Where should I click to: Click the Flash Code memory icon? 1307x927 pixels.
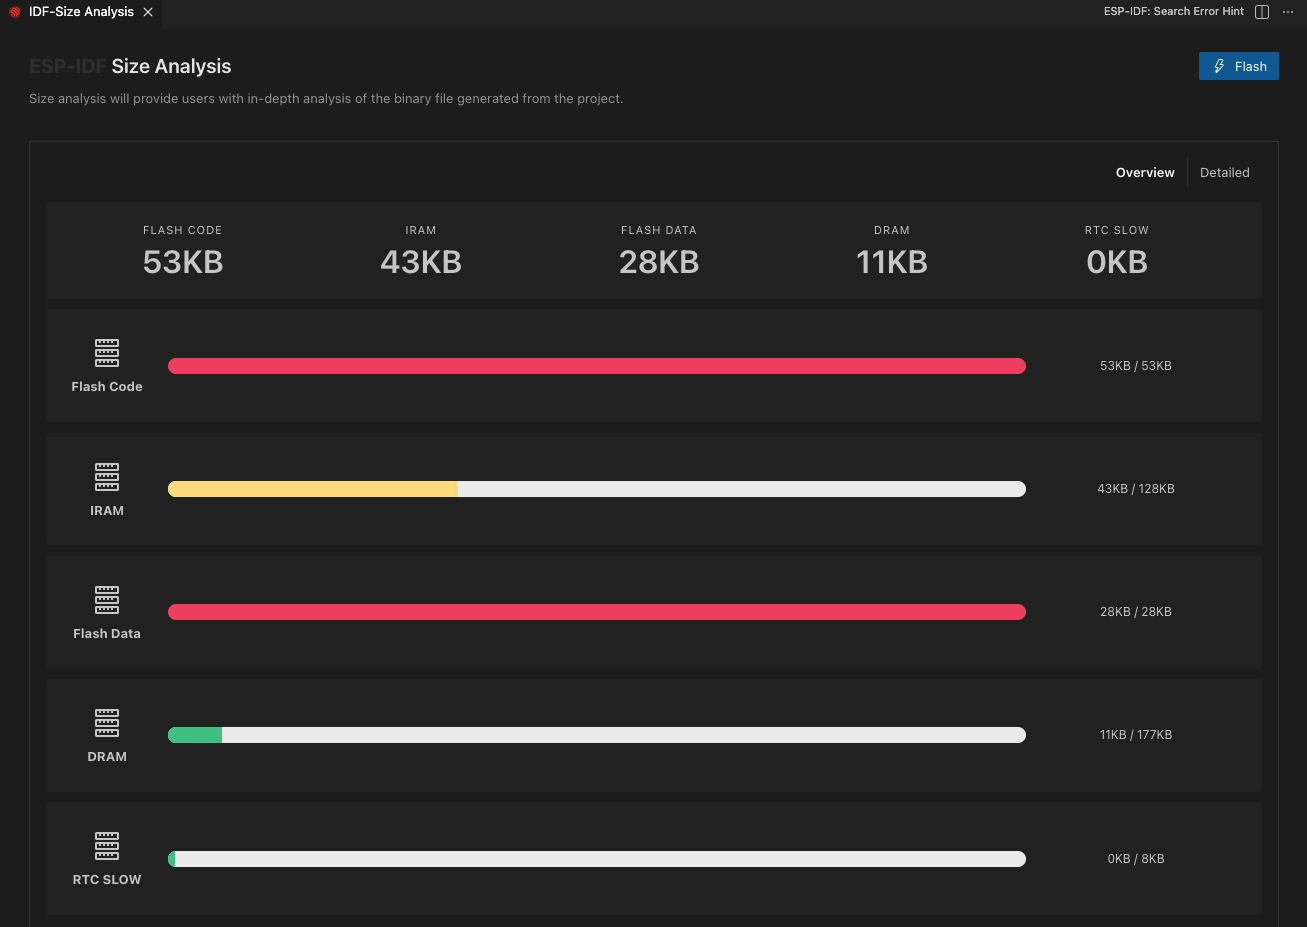pos(107,353)
